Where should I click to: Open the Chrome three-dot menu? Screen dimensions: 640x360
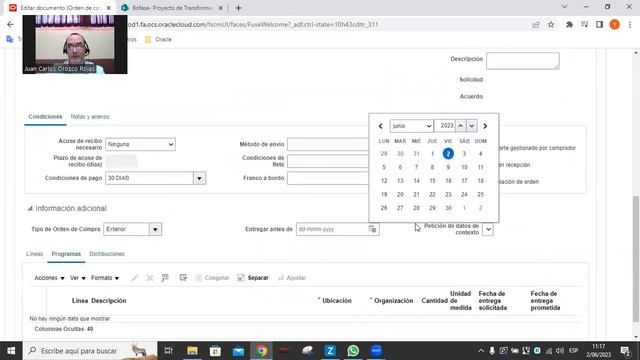click(630, 24)
